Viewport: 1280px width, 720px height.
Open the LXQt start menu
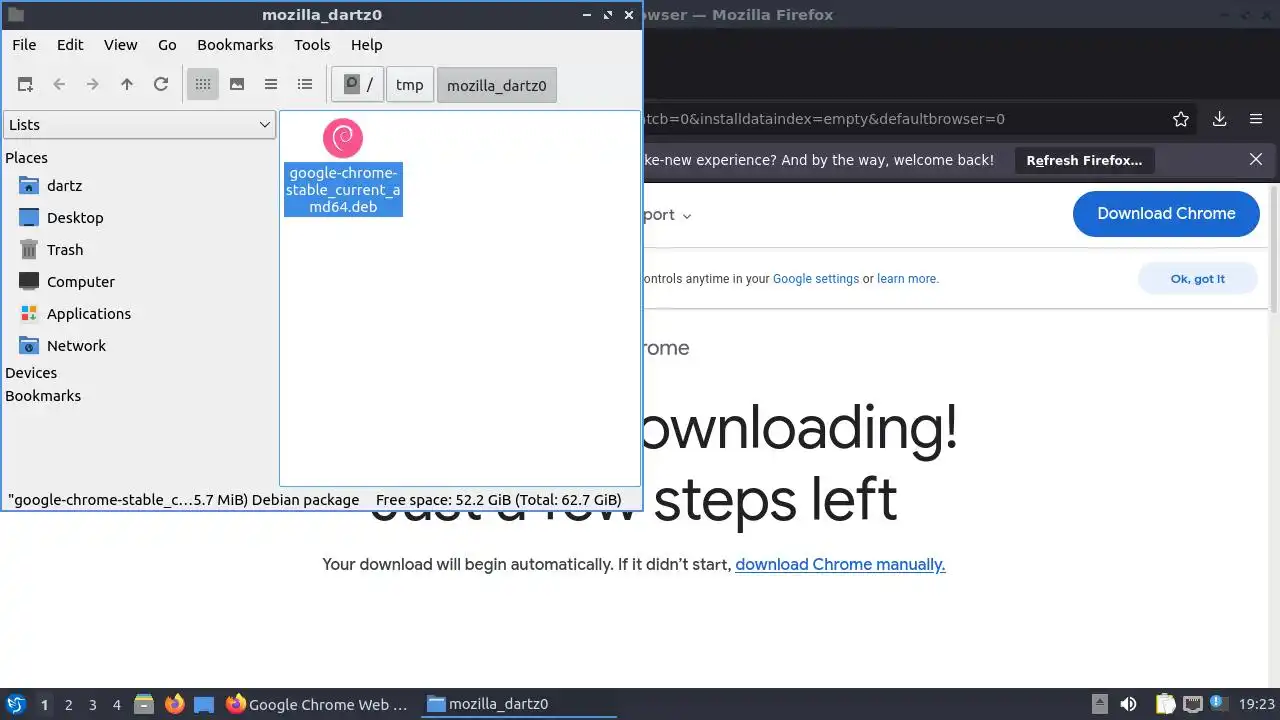coord(15,704)
